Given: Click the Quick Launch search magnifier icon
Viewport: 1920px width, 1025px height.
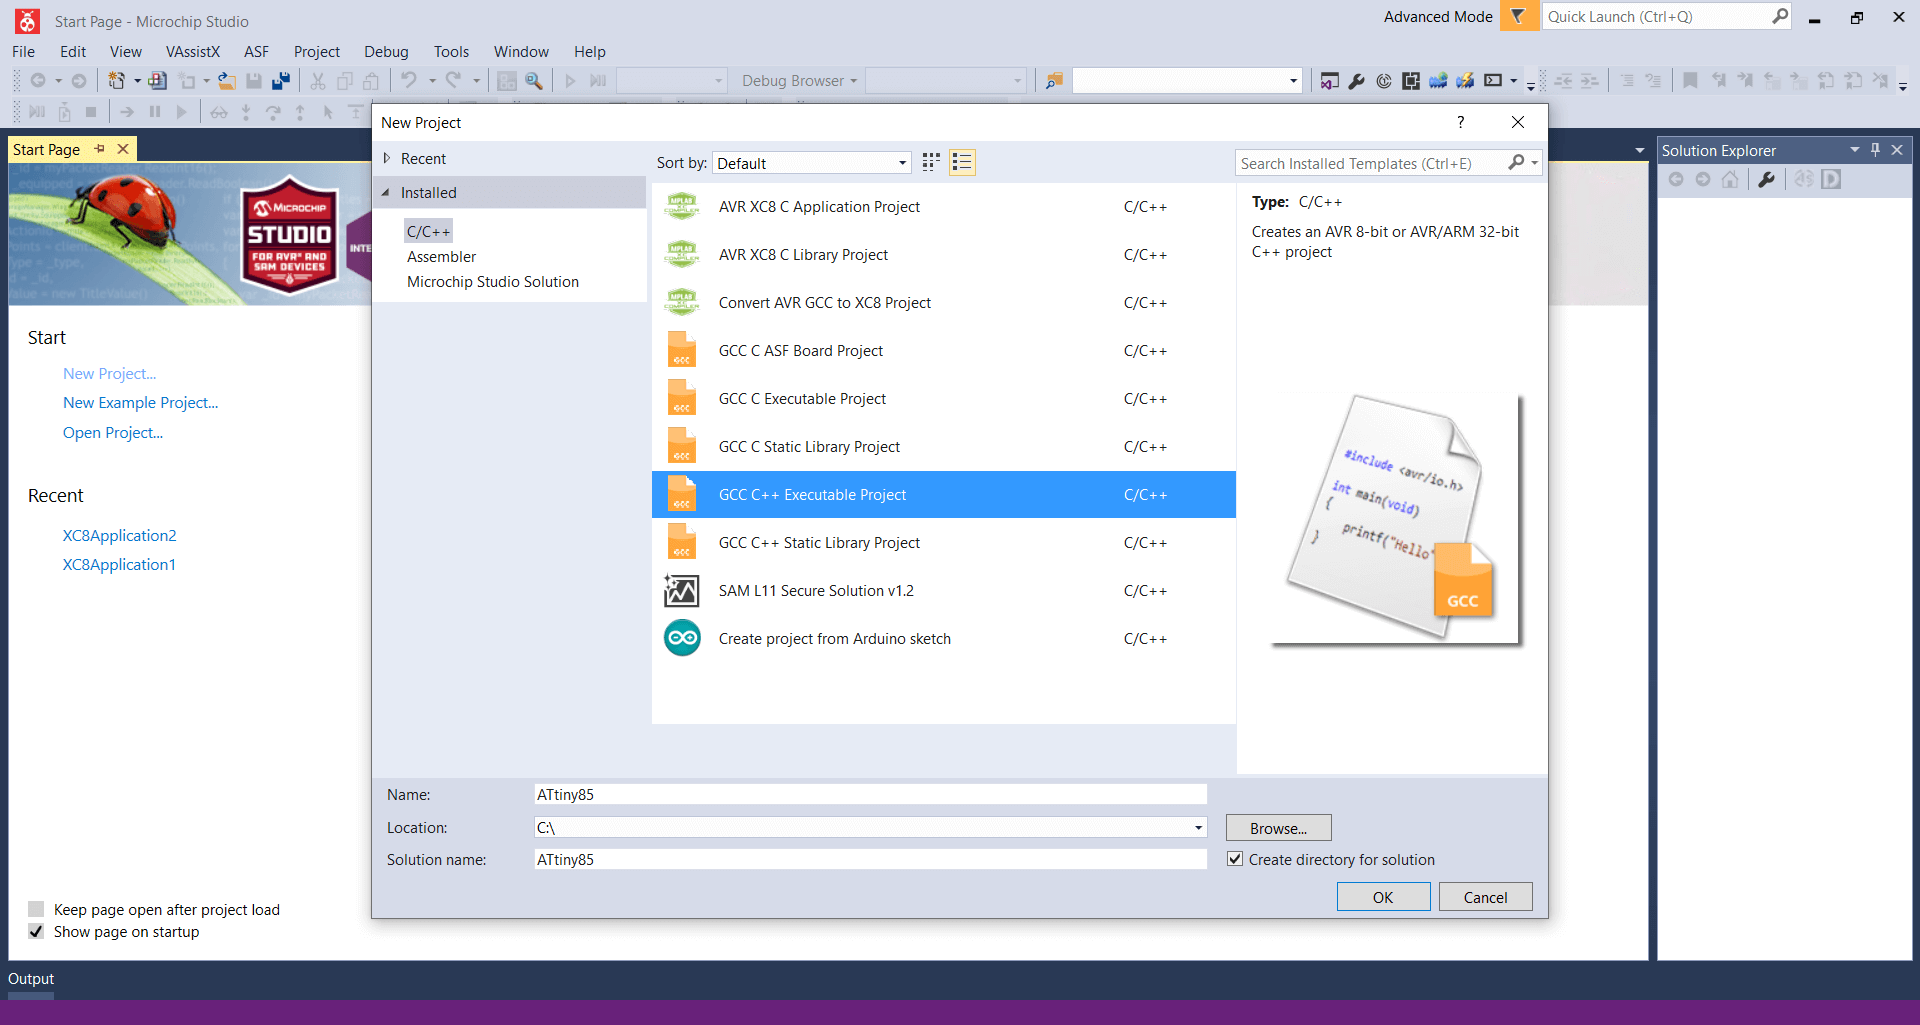Looking at the screenshot, I should [x=1780, y=16].
